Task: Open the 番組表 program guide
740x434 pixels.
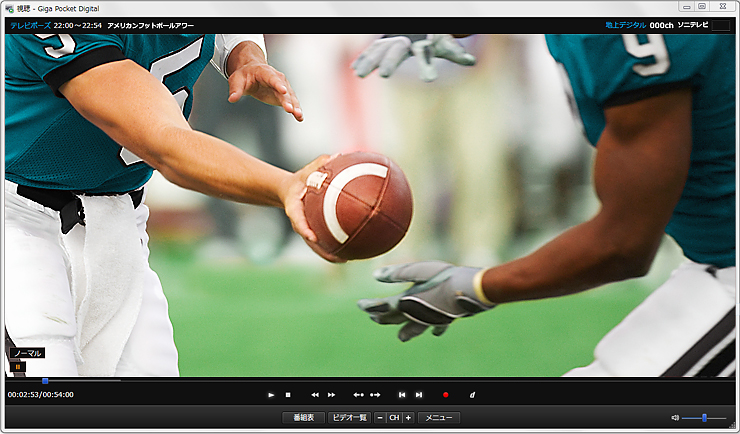Action: coord(302,417)
